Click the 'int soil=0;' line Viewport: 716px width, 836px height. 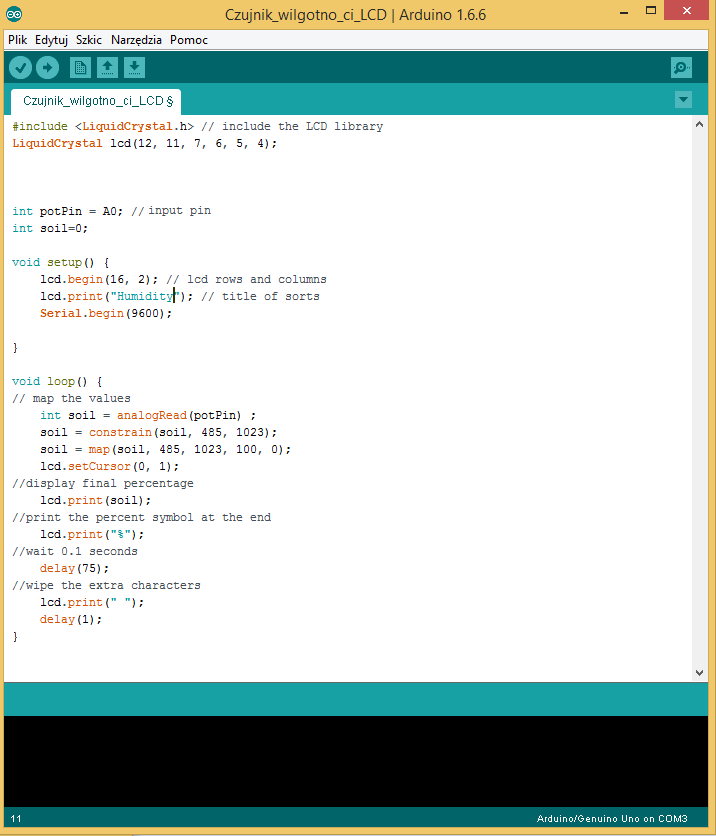(x=50, y=228)
